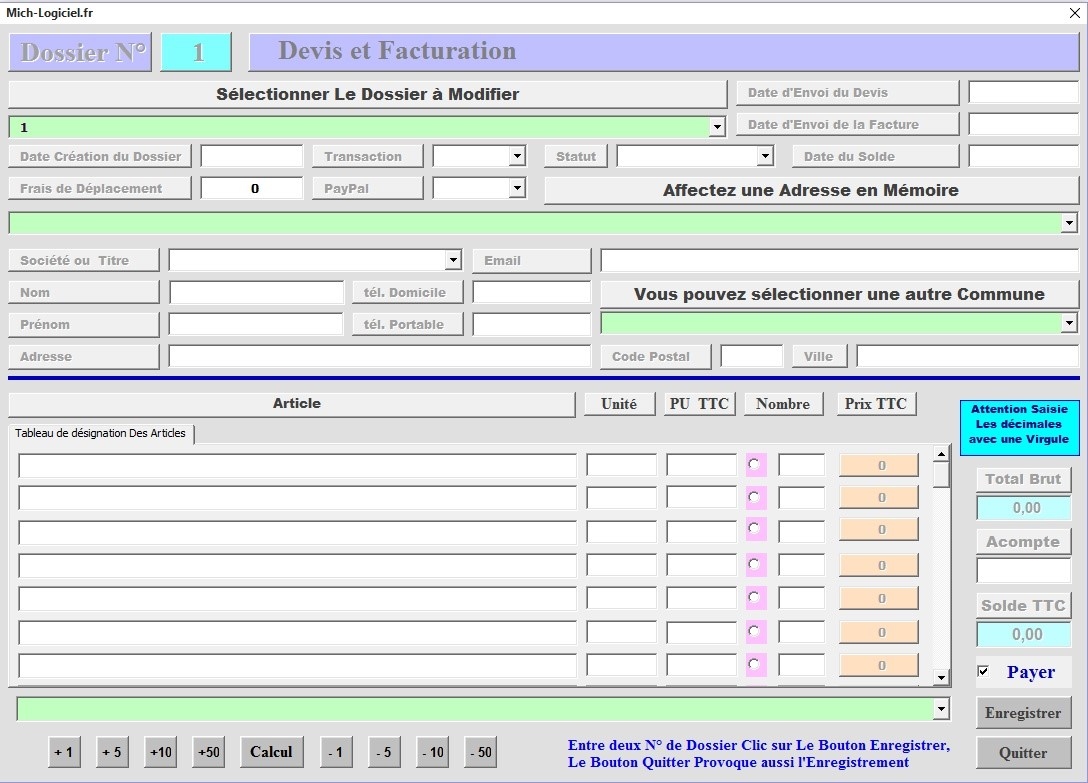Click the tél. Portable input field
This screenshot has height=783, width=1088.
point(532,324)
